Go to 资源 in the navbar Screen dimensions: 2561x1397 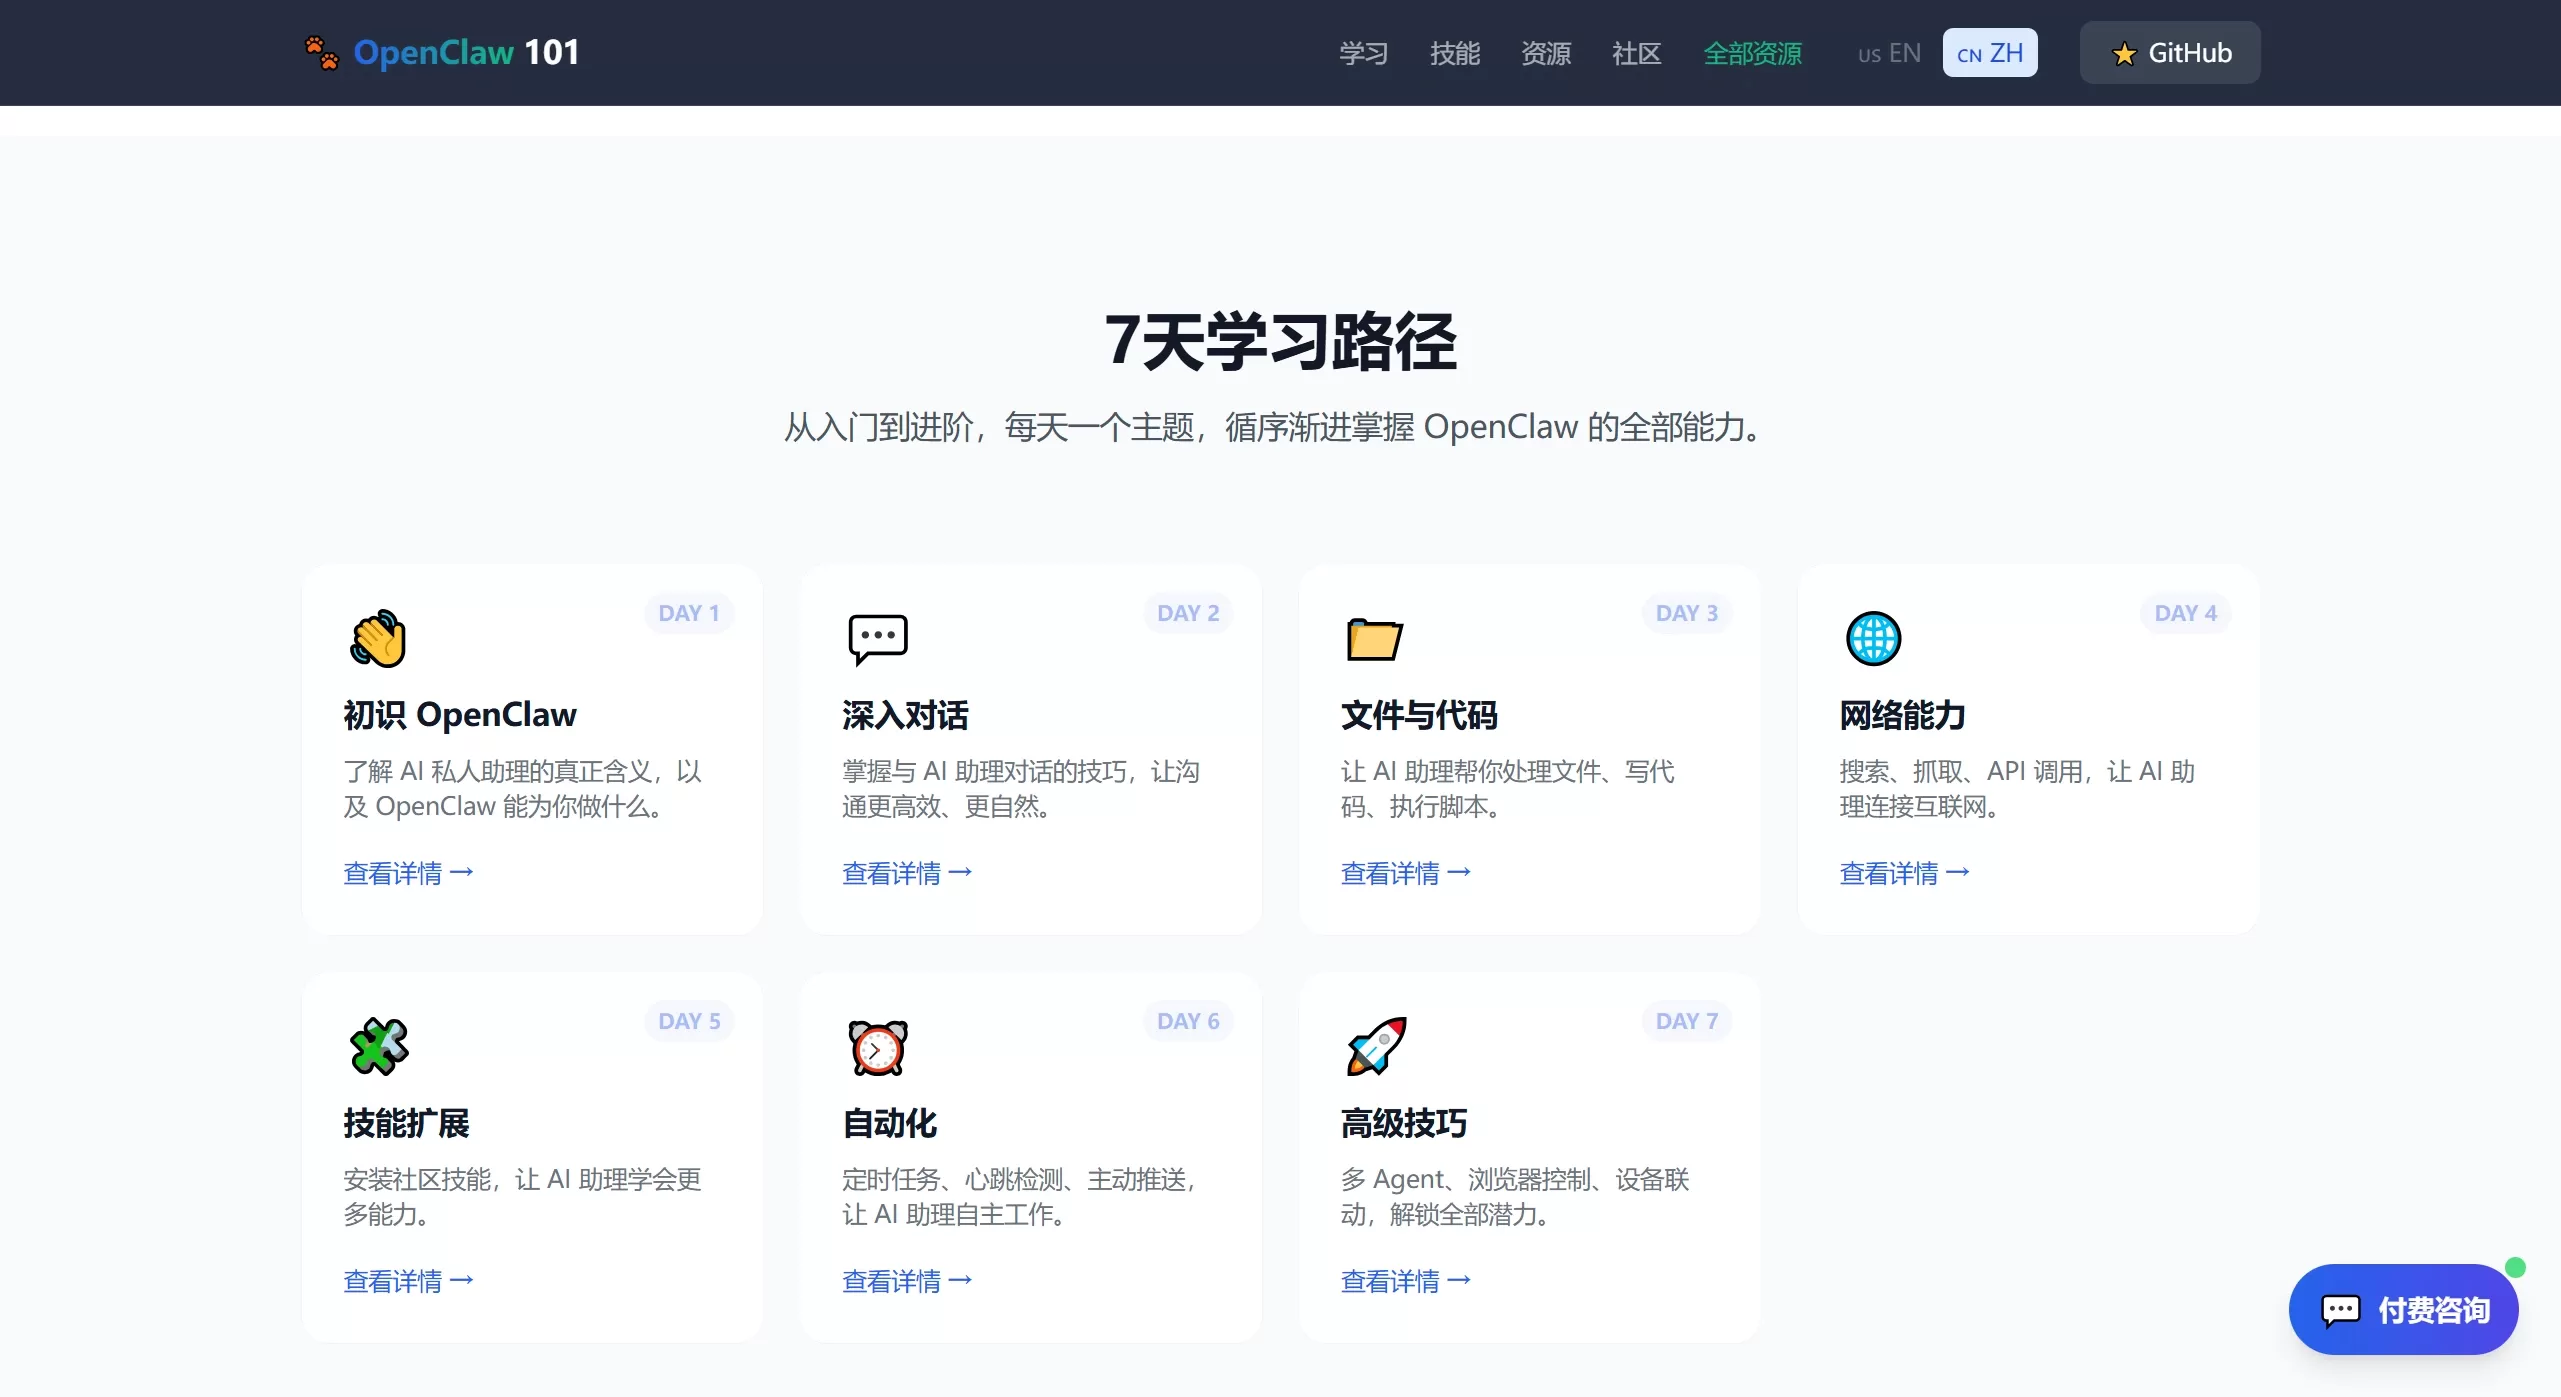(x=1545, y=53)
